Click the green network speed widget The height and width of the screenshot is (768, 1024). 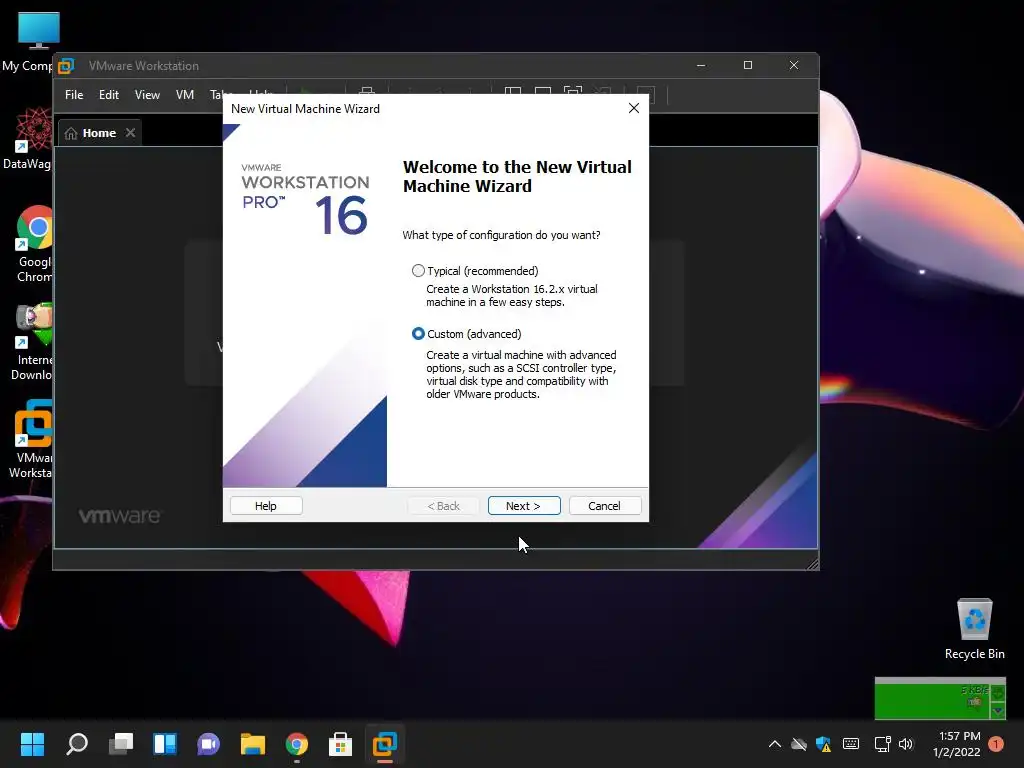[x=940, y=698]
